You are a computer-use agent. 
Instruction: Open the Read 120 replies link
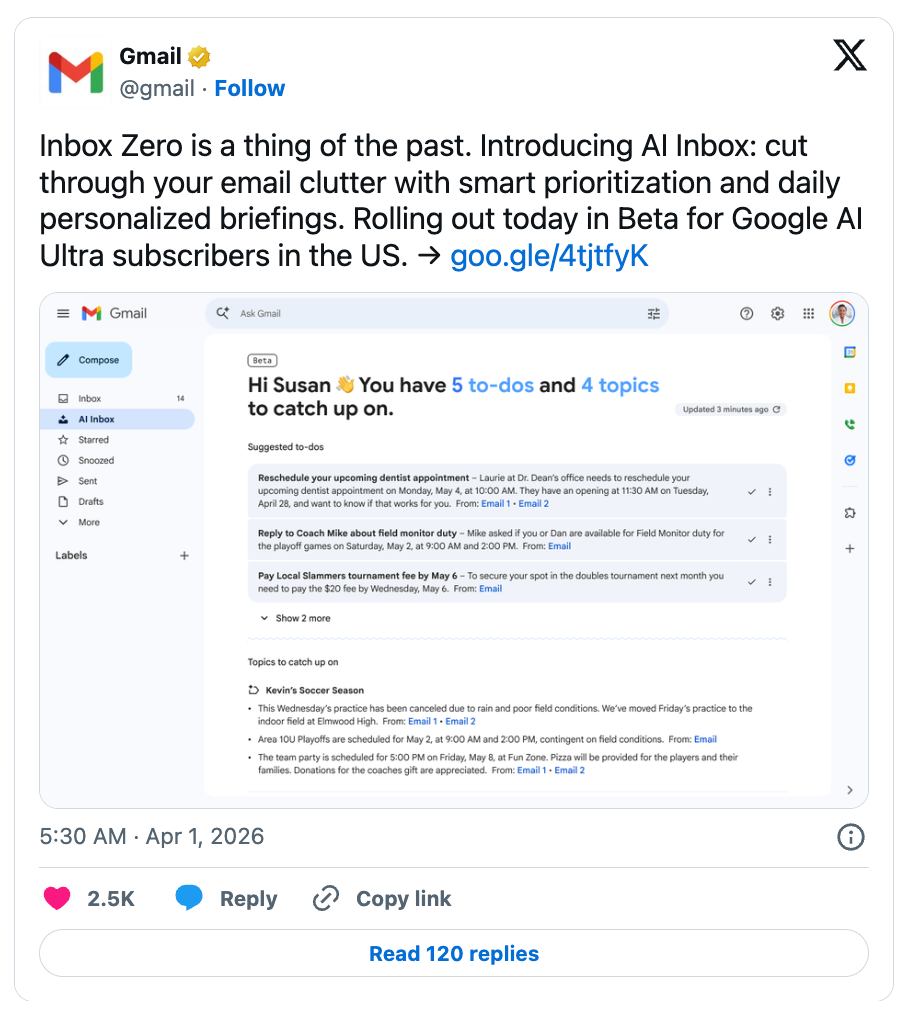(454, 954)
